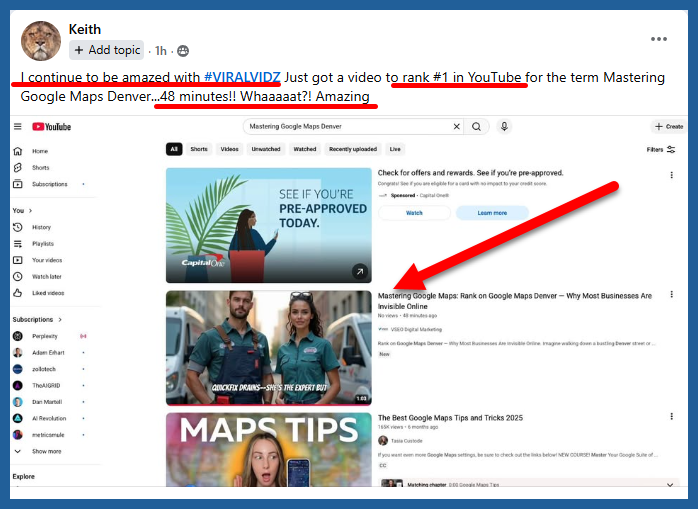Screen dimensions: 698x509
Task: Select the Recently uploaded filter chip
Action: 351,149
